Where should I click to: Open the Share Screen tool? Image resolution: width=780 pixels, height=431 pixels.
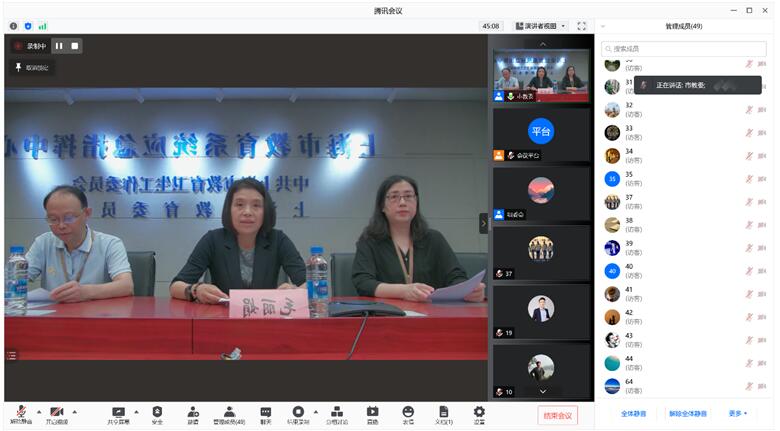pyautogui.click(x=118, y=414)
